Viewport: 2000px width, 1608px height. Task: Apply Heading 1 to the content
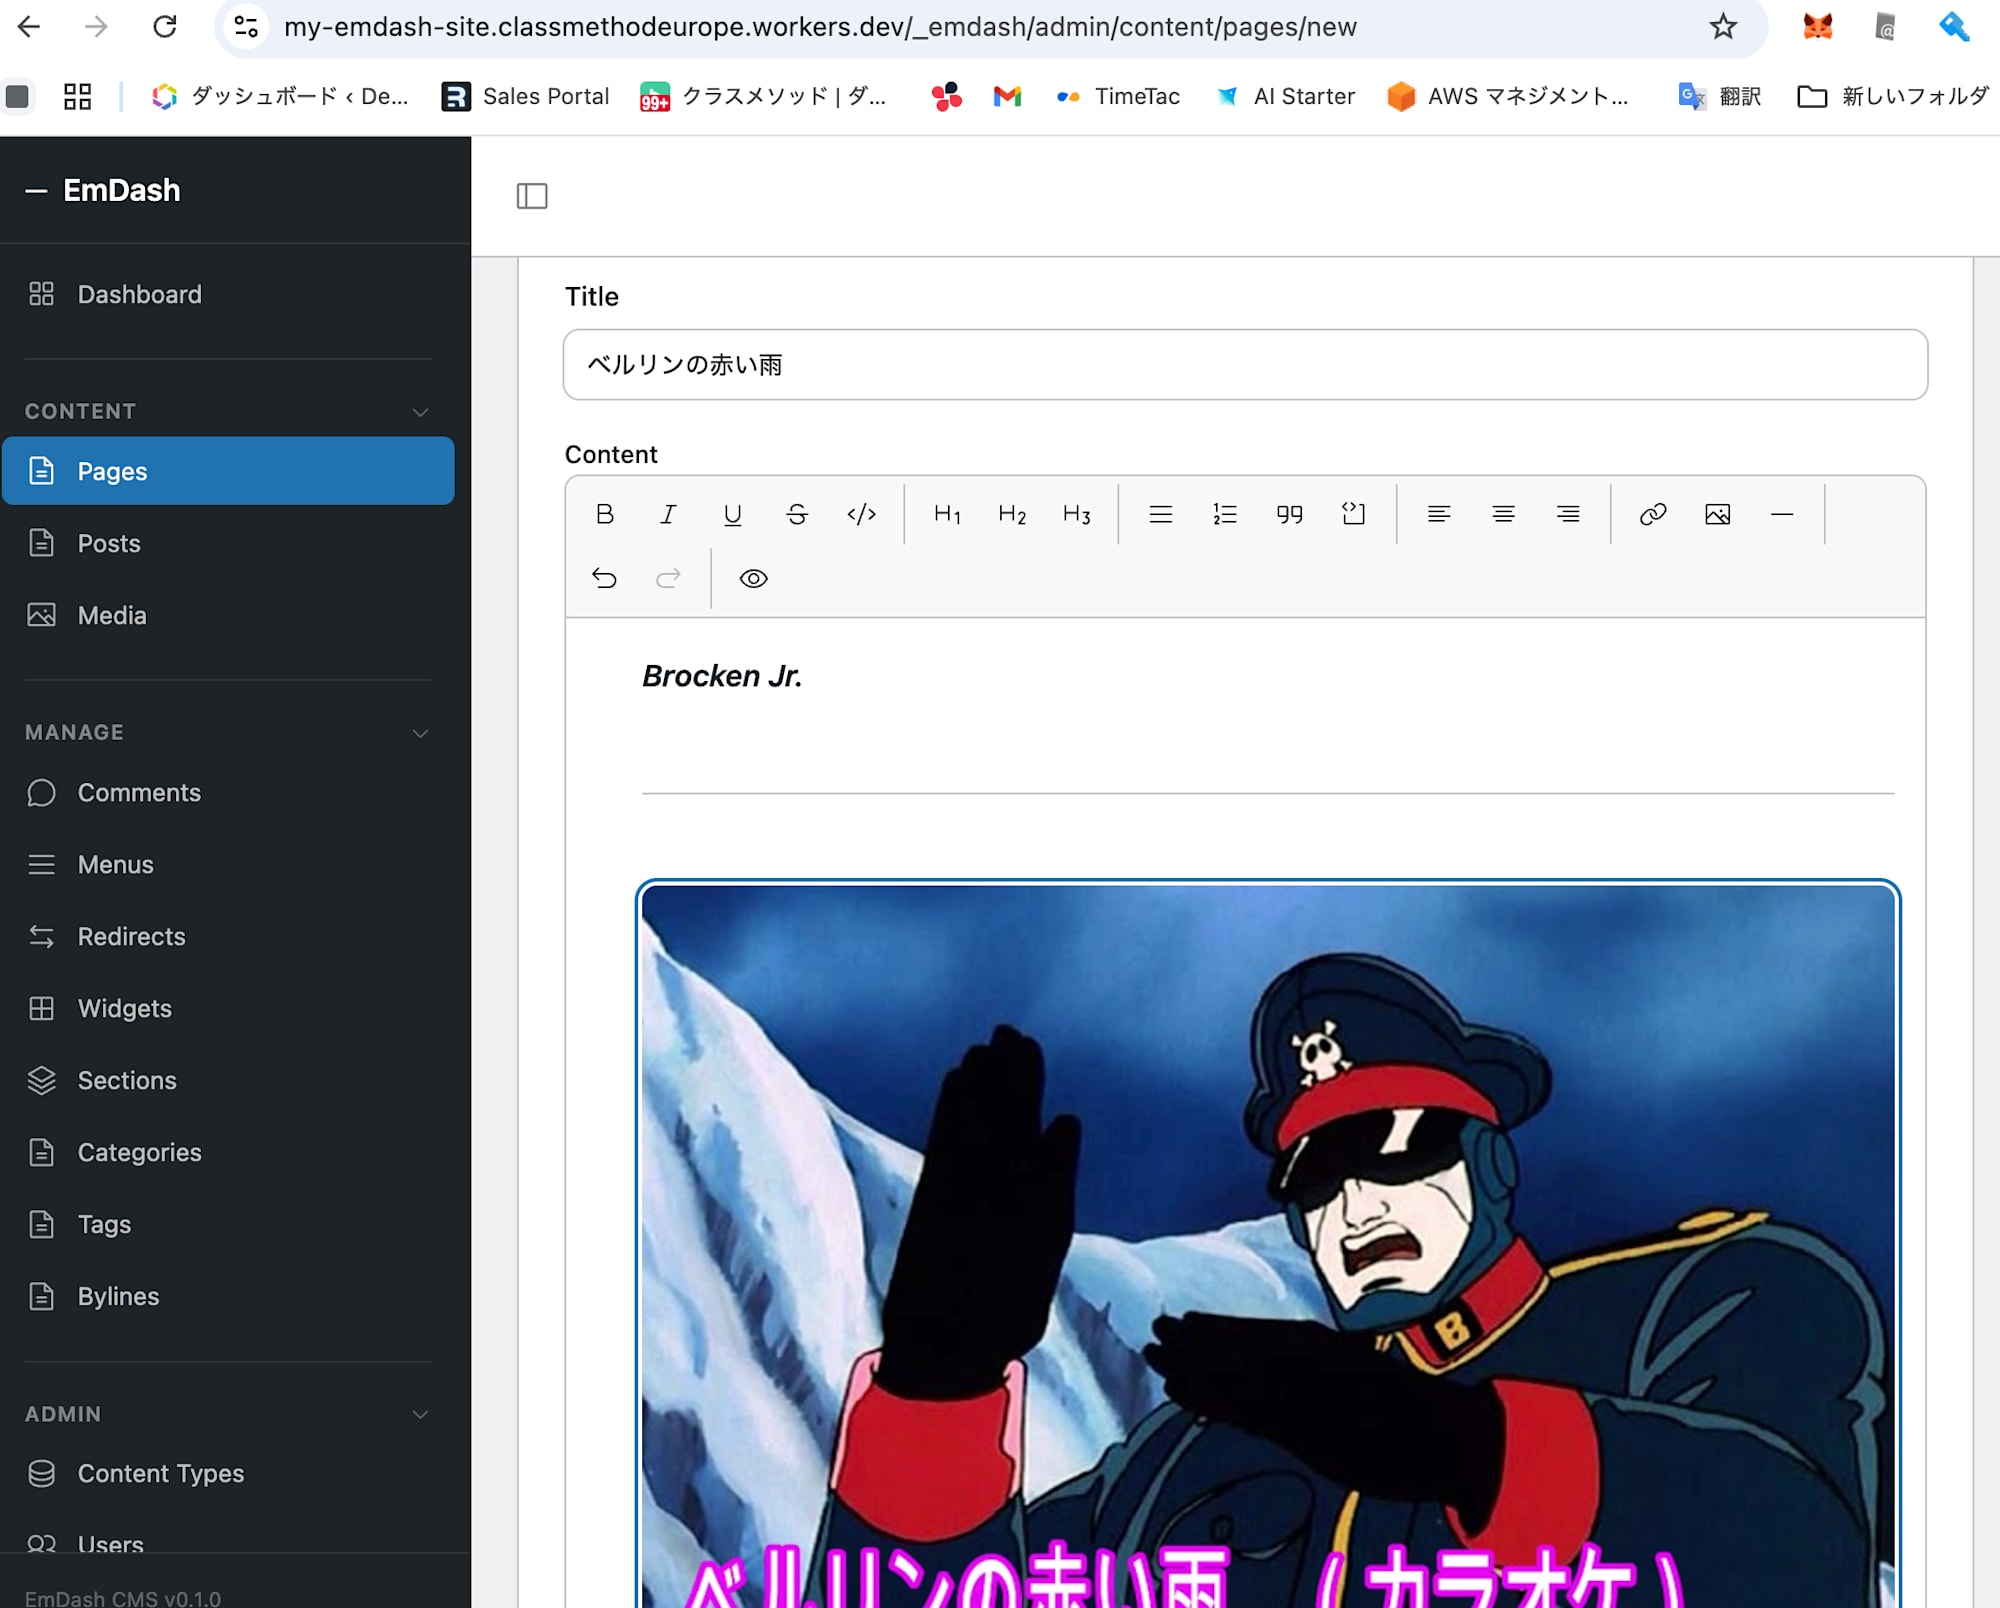click(x=946, y=514)
